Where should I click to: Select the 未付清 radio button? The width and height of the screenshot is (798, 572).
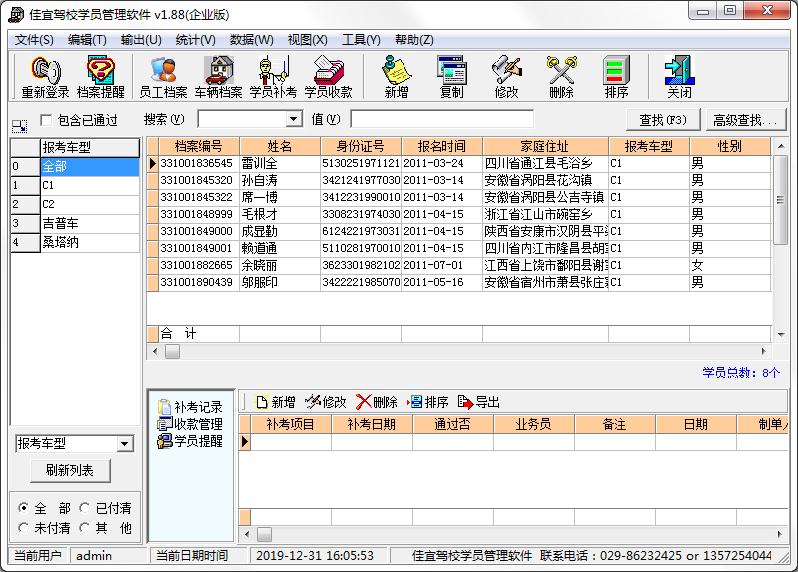(23, 528)
